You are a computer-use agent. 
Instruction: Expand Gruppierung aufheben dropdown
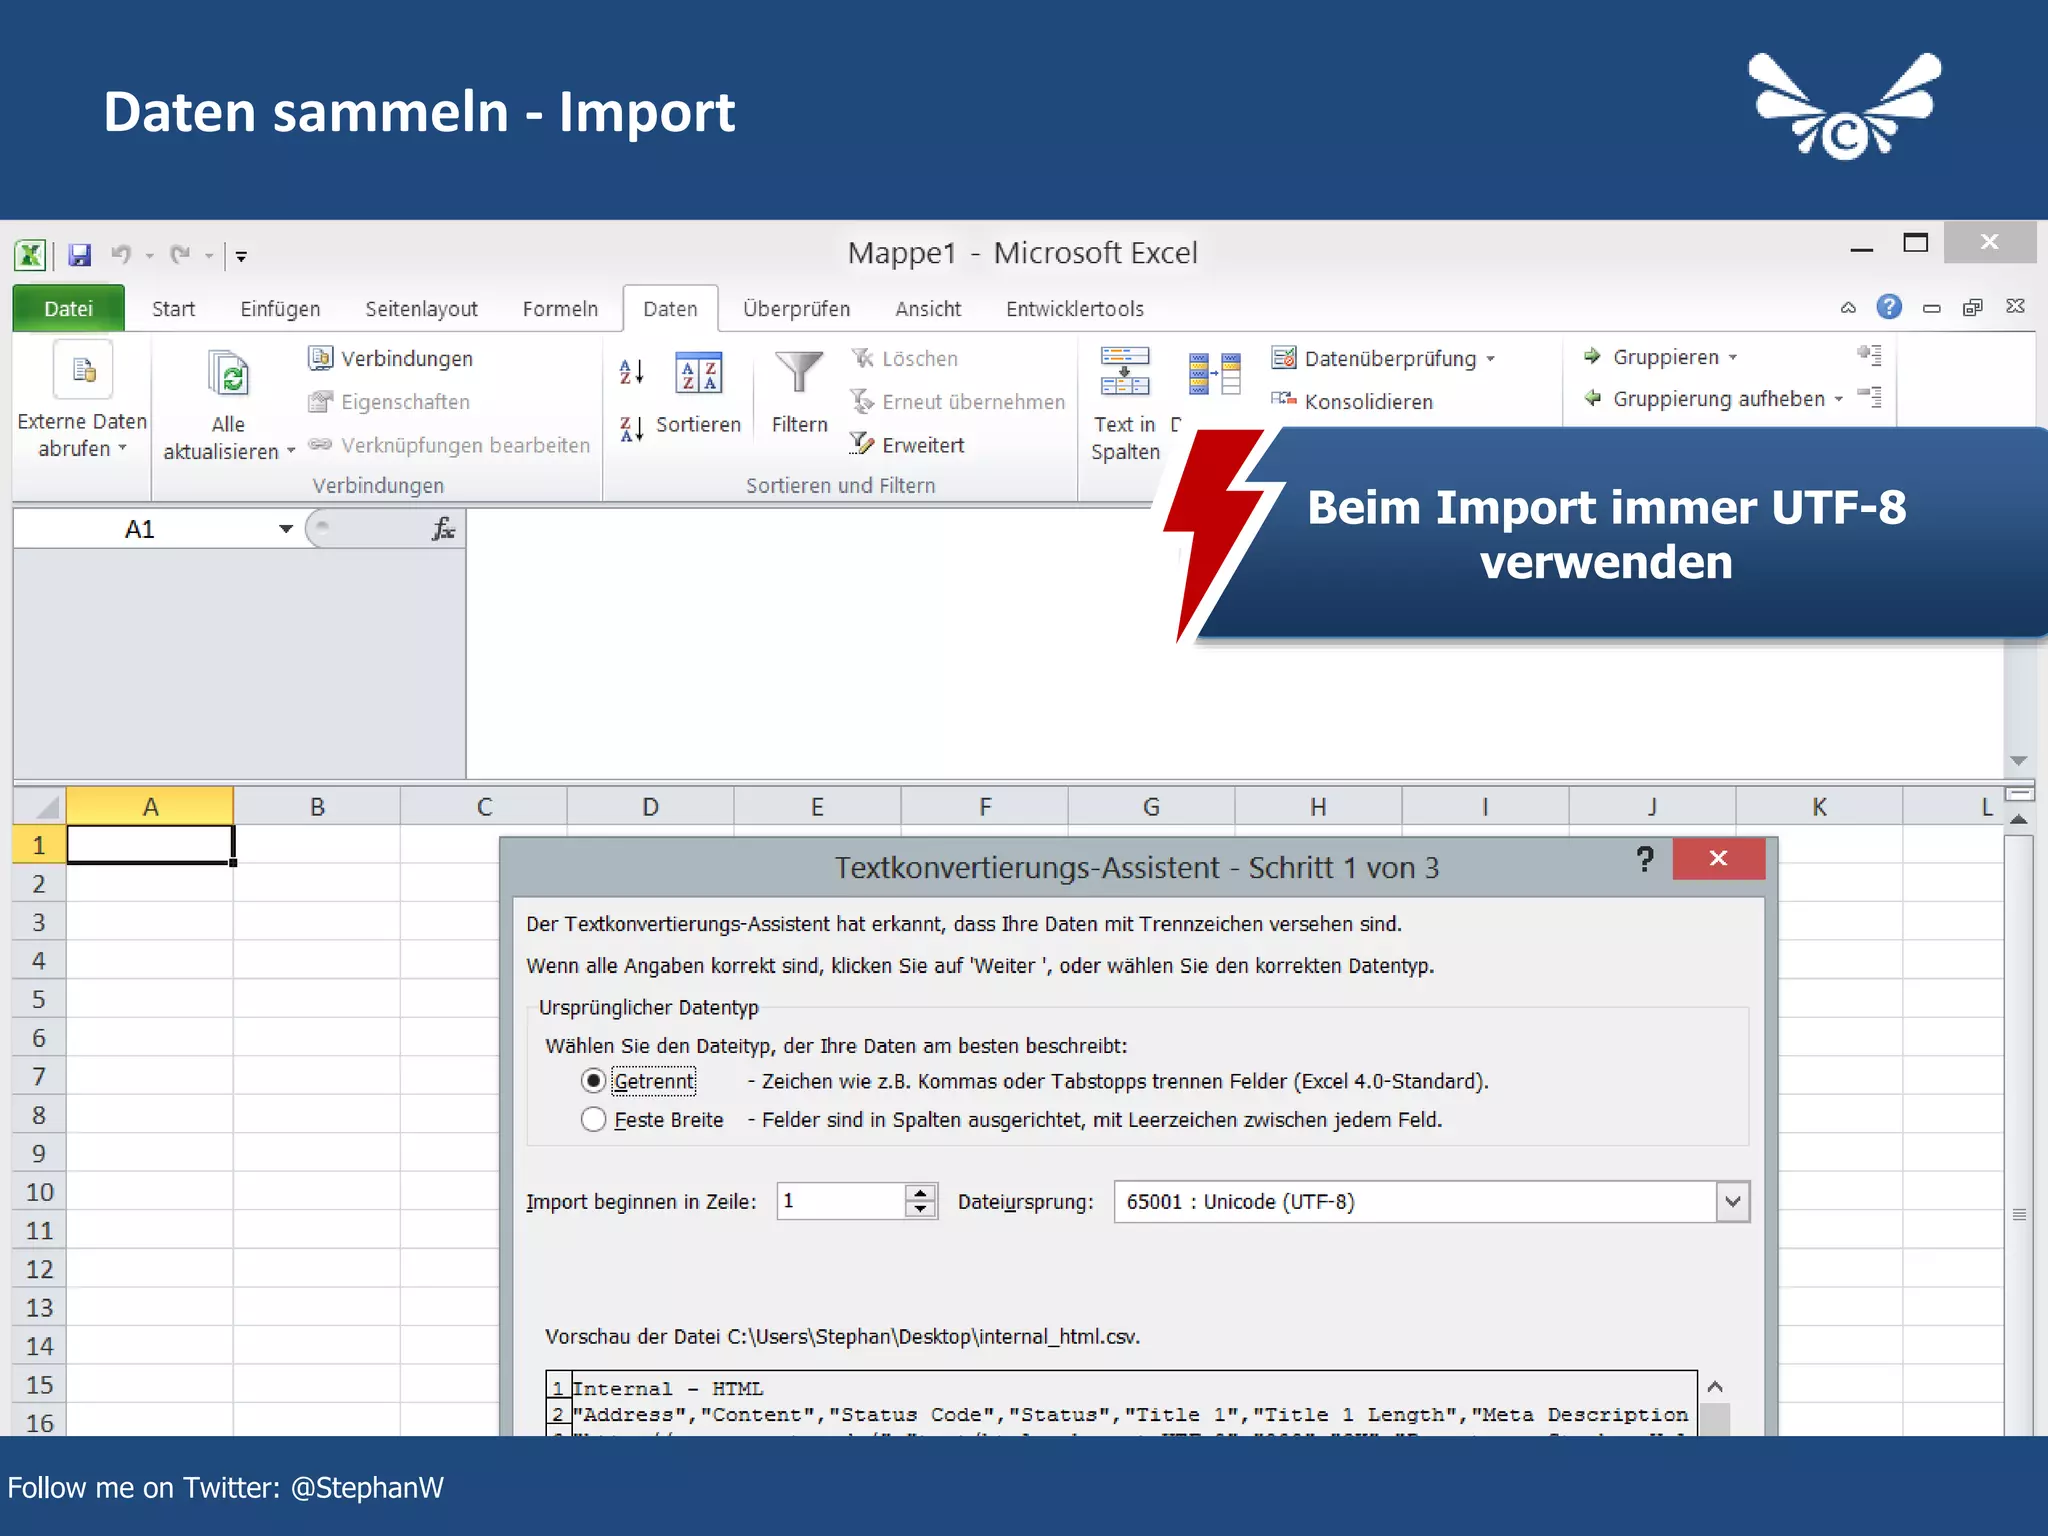click(x=1838, y=399)
